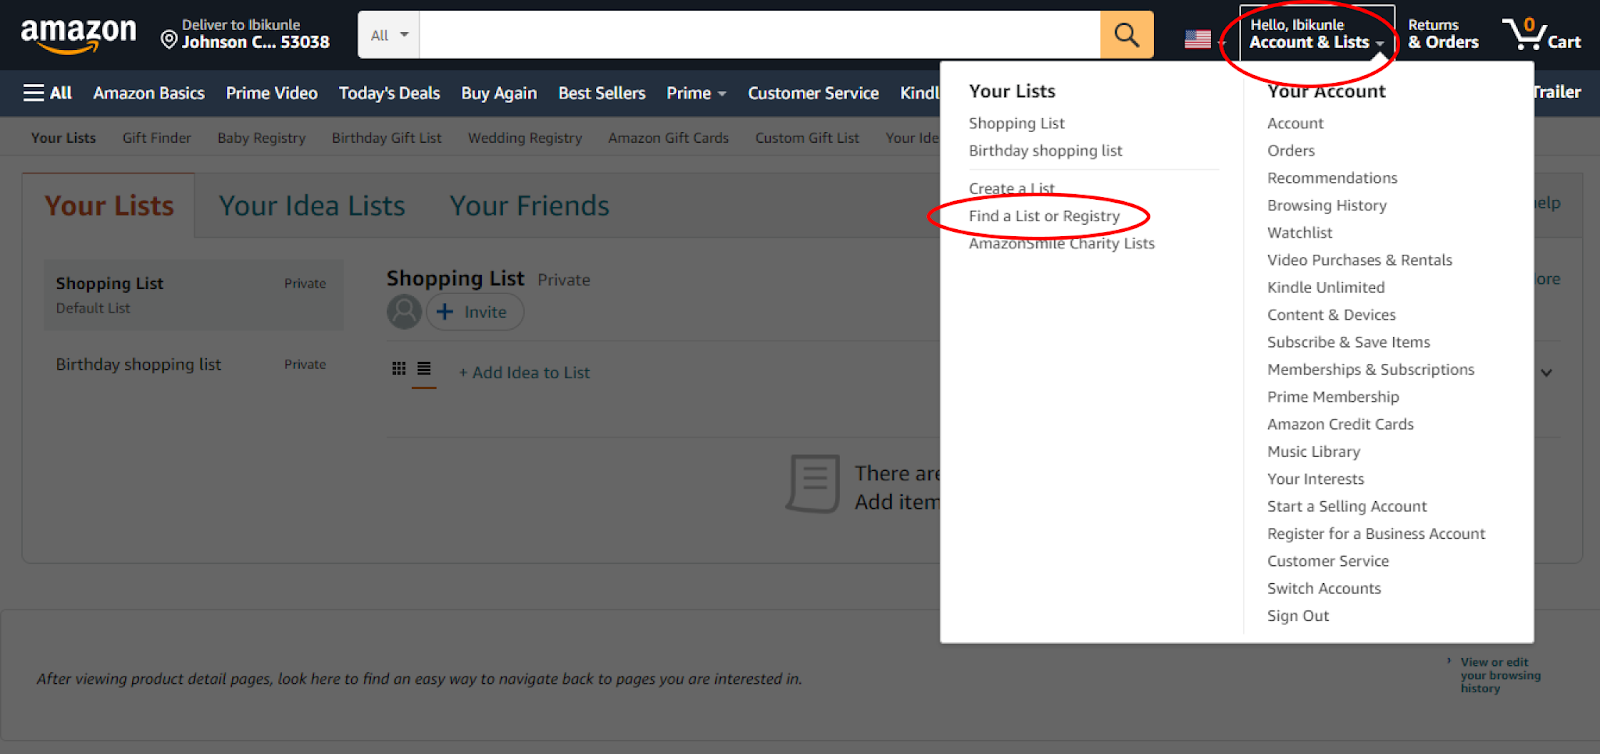This screenshot has width=1600, height=754.
Task: Open AmazonSmile Charity Lists
Action: tap(1061, 243)
